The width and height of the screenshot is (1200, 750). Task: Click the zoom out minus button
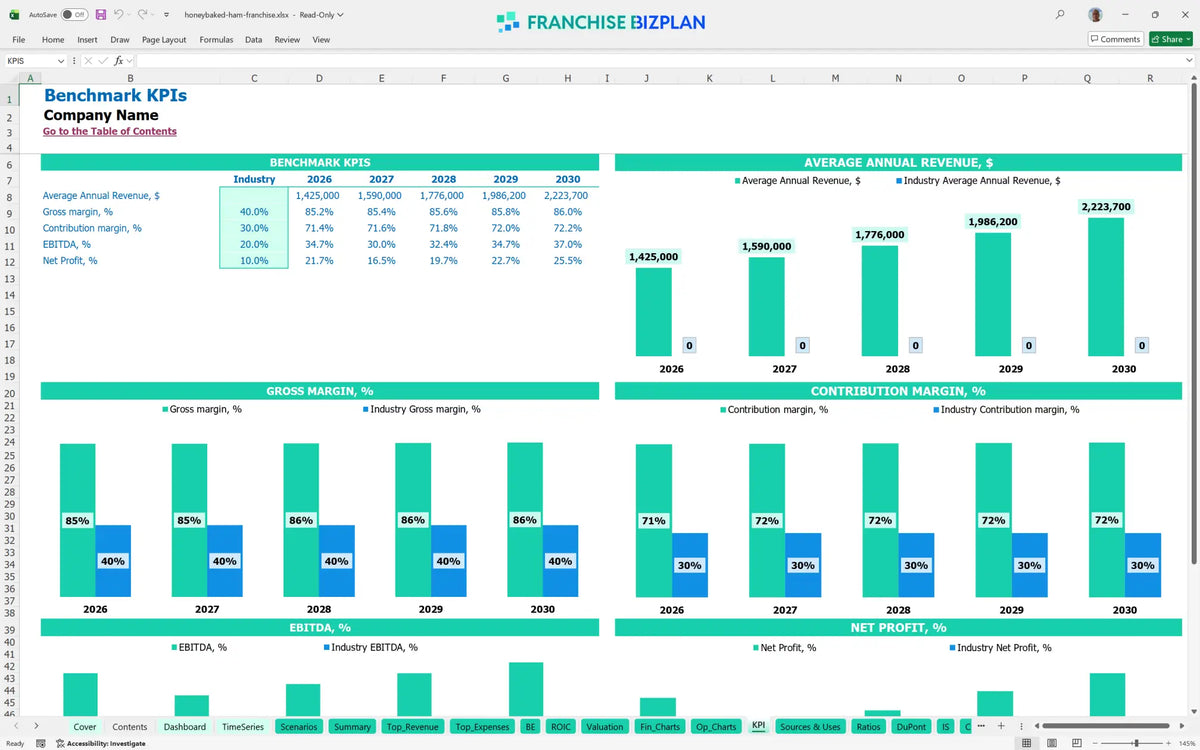pyautogui.click(x=1094, y=743)
